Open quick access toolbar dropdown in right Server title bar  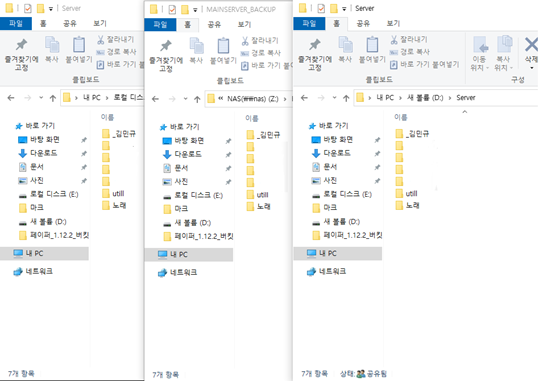[344, 9]
